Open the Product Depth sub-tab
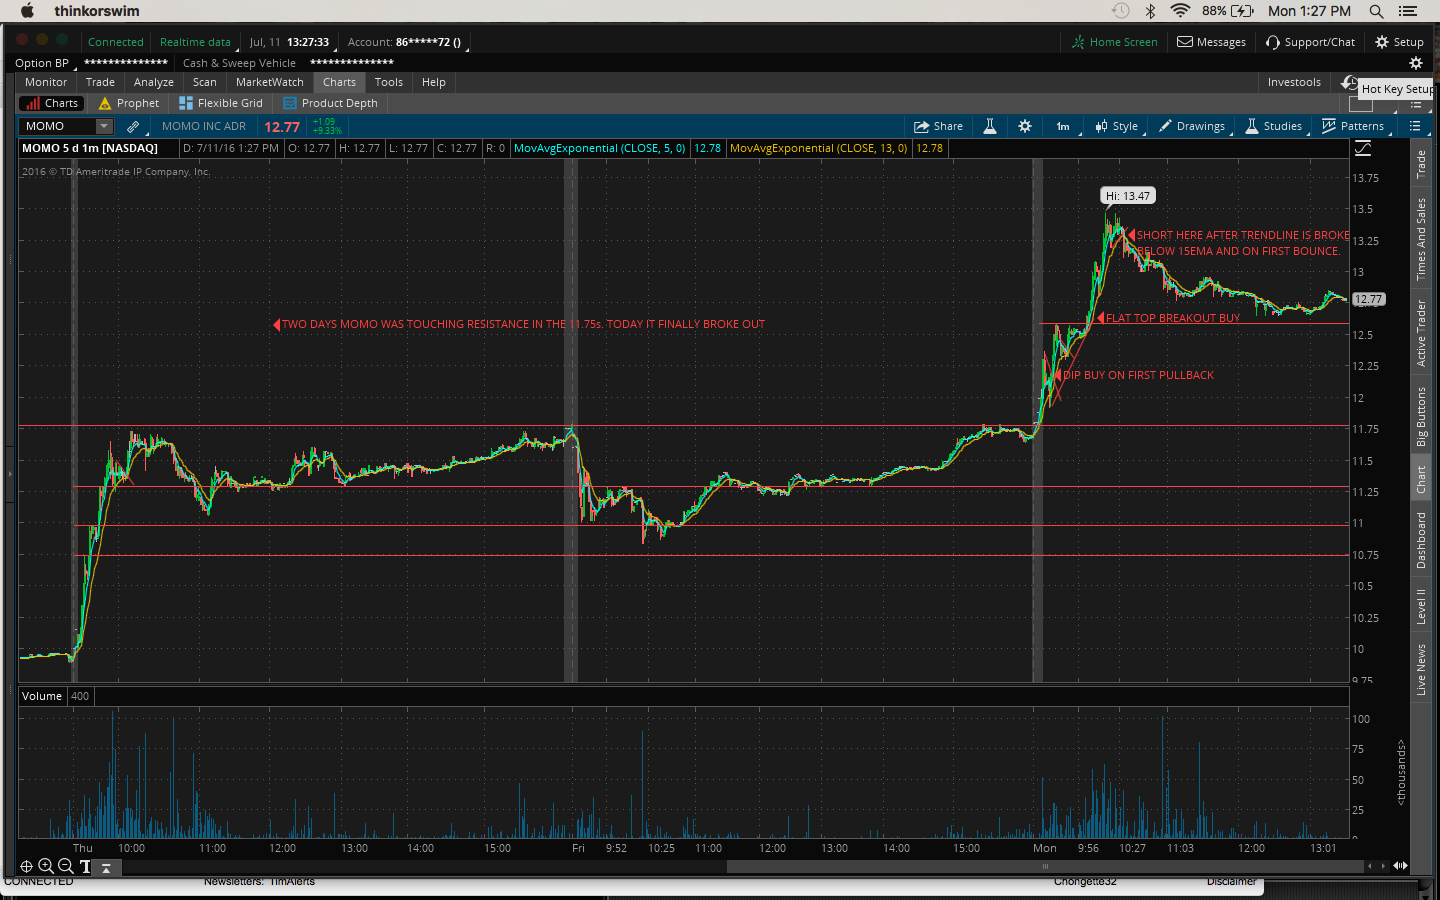The image size is (1440, 900). click(331, 103)
